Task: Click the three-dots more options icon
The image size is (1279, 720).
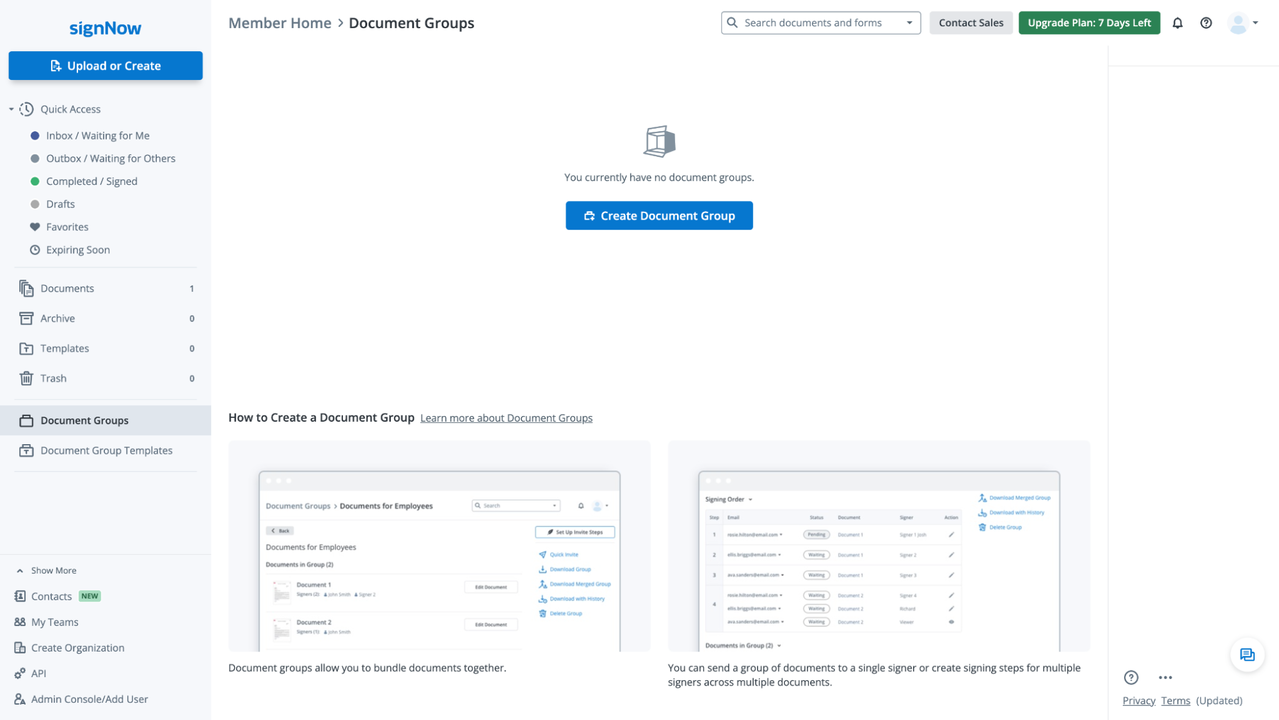Action: coord(1165,677)
